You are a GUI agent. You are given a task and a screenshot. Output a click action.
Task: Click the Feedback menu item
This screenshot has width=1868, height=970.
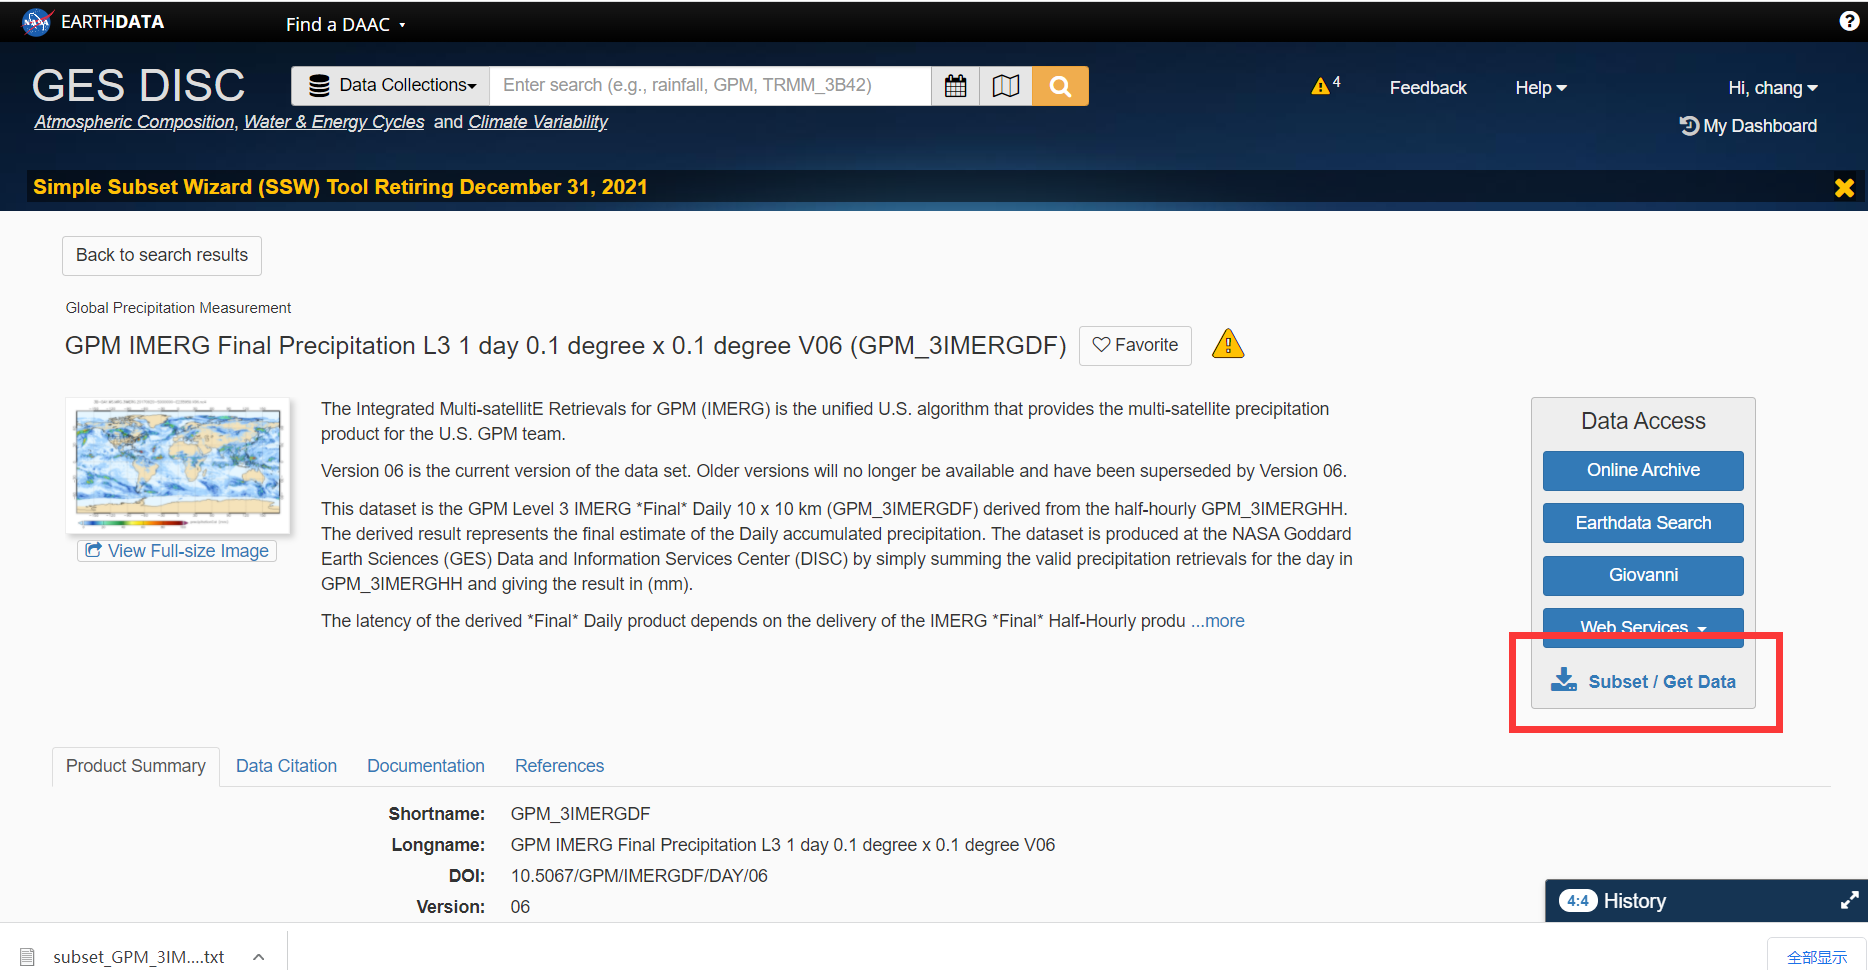coord(1427,88)
